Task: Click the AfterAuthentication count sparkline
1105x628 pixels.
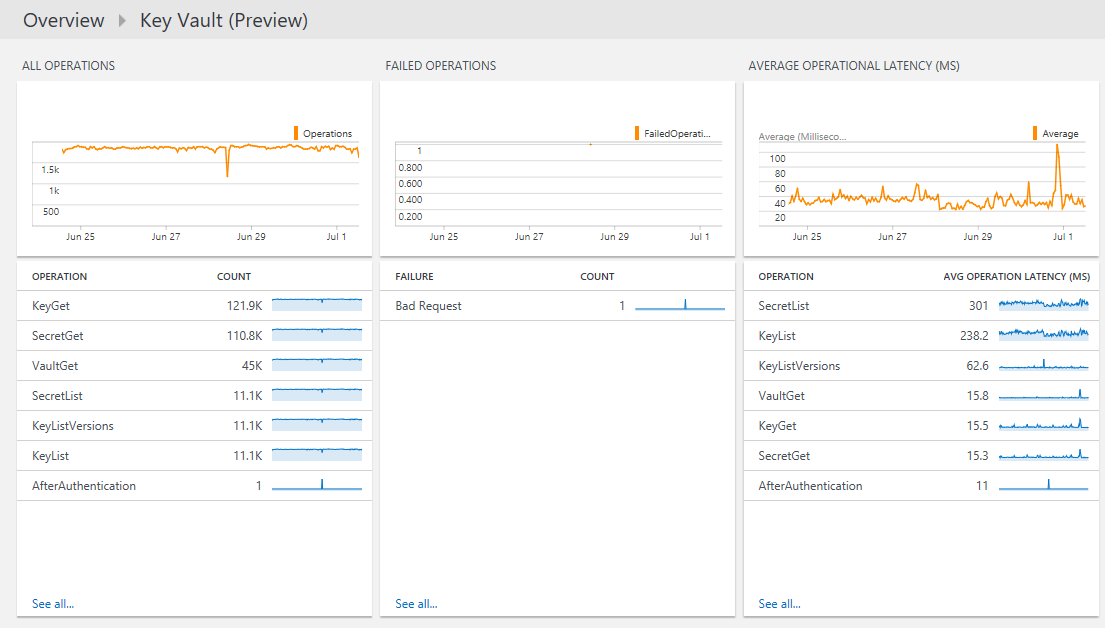Action: coord(317,485)
